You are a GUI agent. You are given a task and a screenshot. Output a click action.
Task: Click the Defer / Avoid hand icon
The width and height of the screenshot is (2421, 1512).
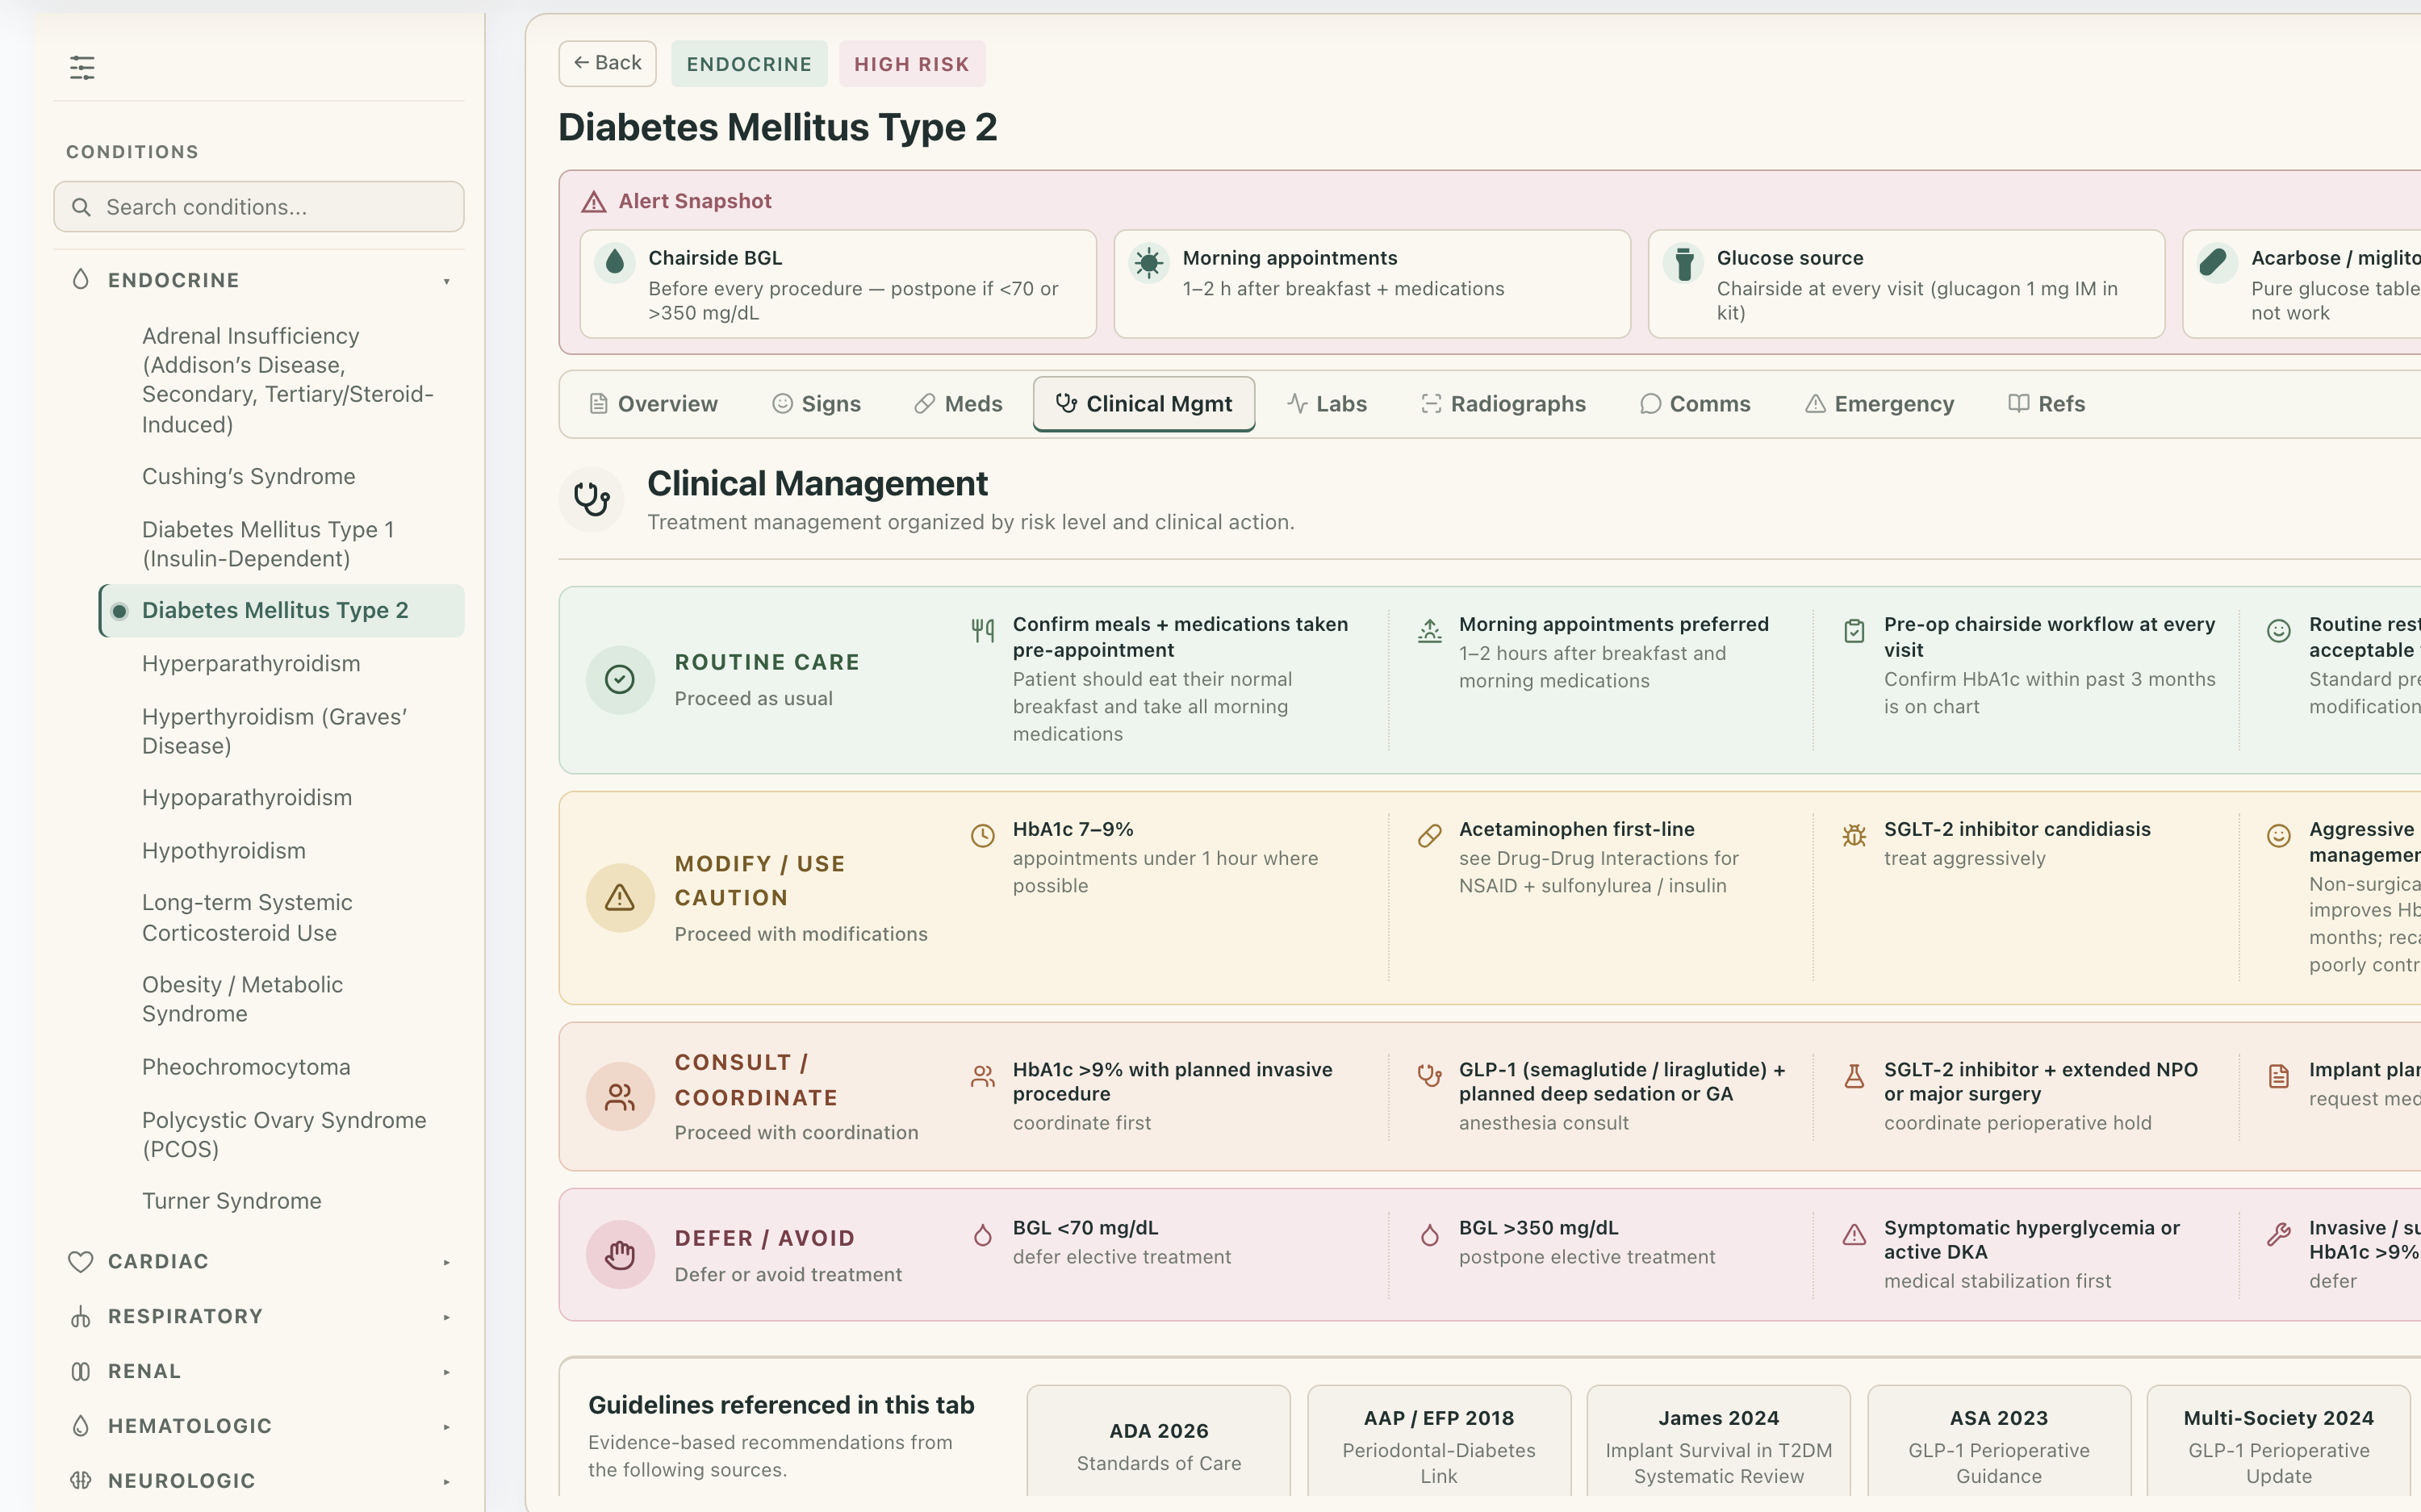620,1254
